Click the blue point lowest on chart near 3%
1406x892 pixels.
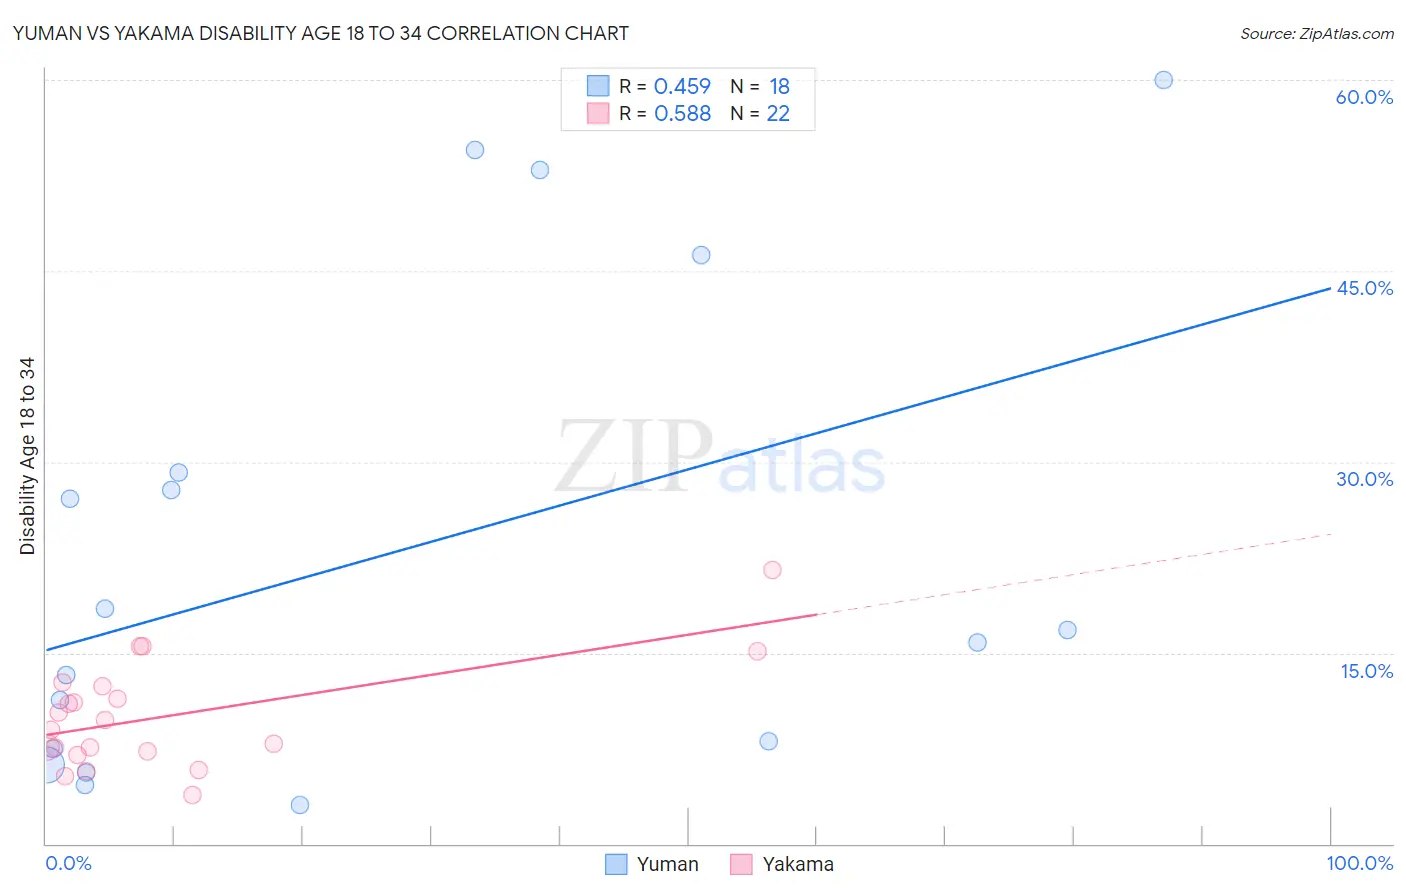[300, 805]
